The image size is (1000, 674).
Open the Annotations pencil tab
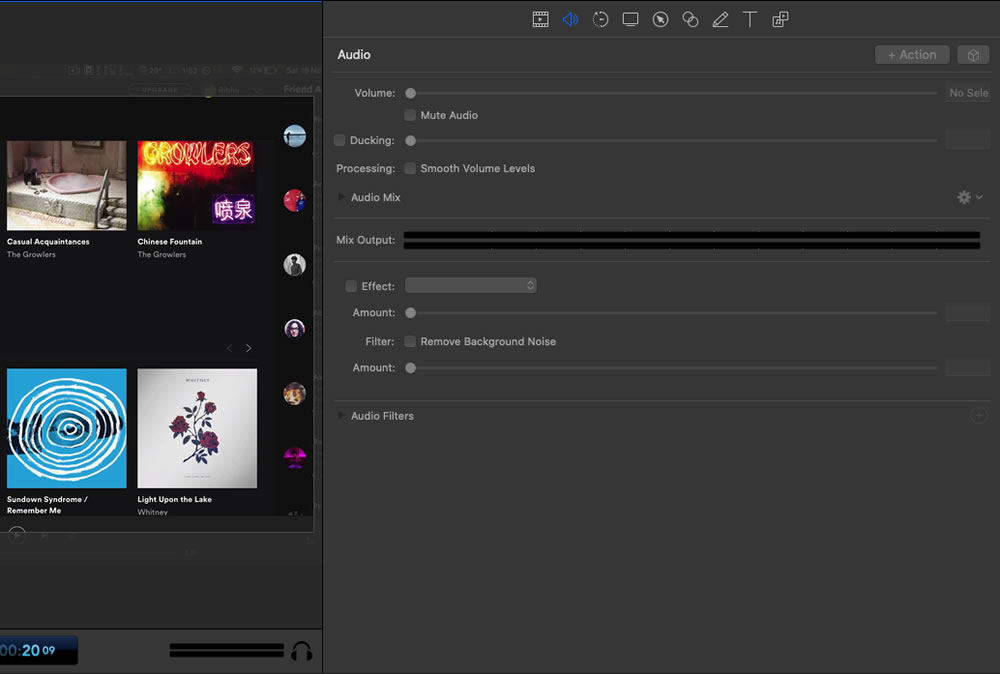(720, 19)
